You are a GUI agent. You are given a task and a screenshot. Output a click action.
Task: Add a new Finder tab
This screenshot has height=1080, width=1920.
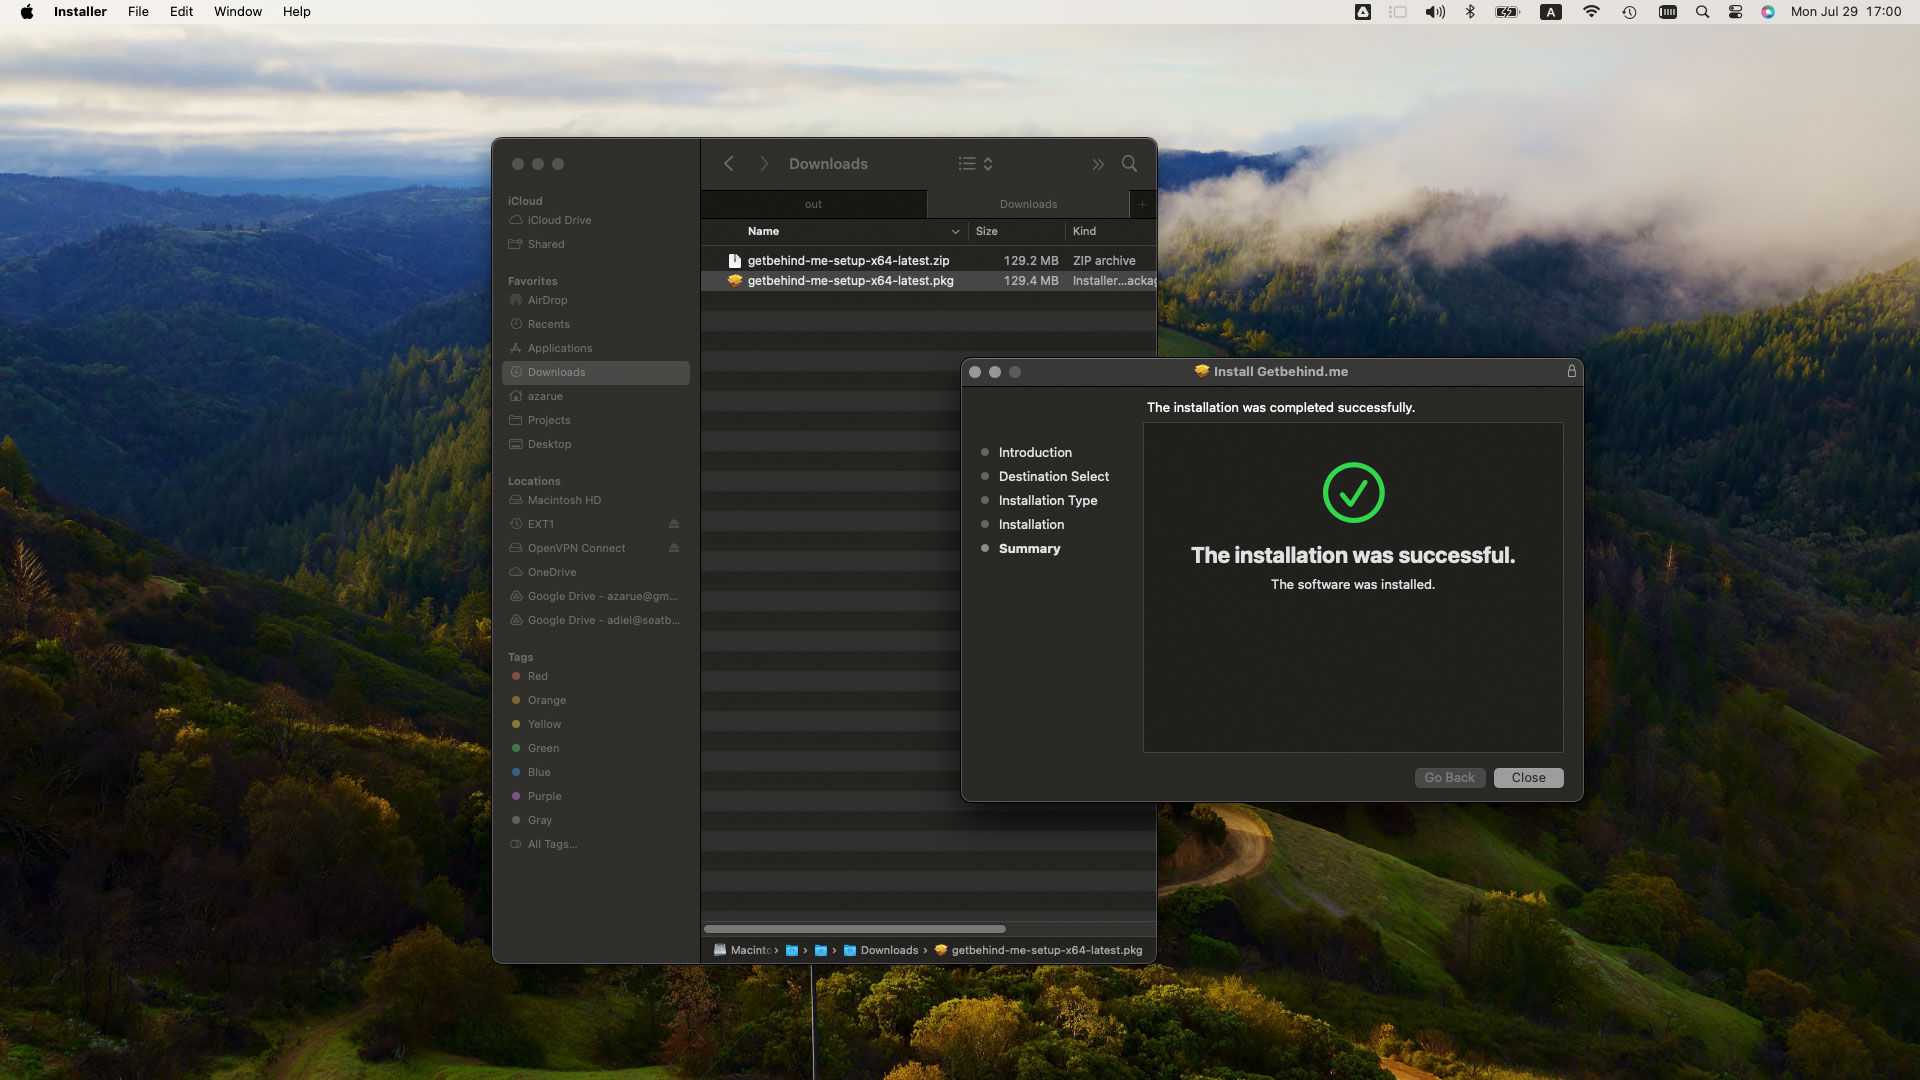click(1142, 204)
